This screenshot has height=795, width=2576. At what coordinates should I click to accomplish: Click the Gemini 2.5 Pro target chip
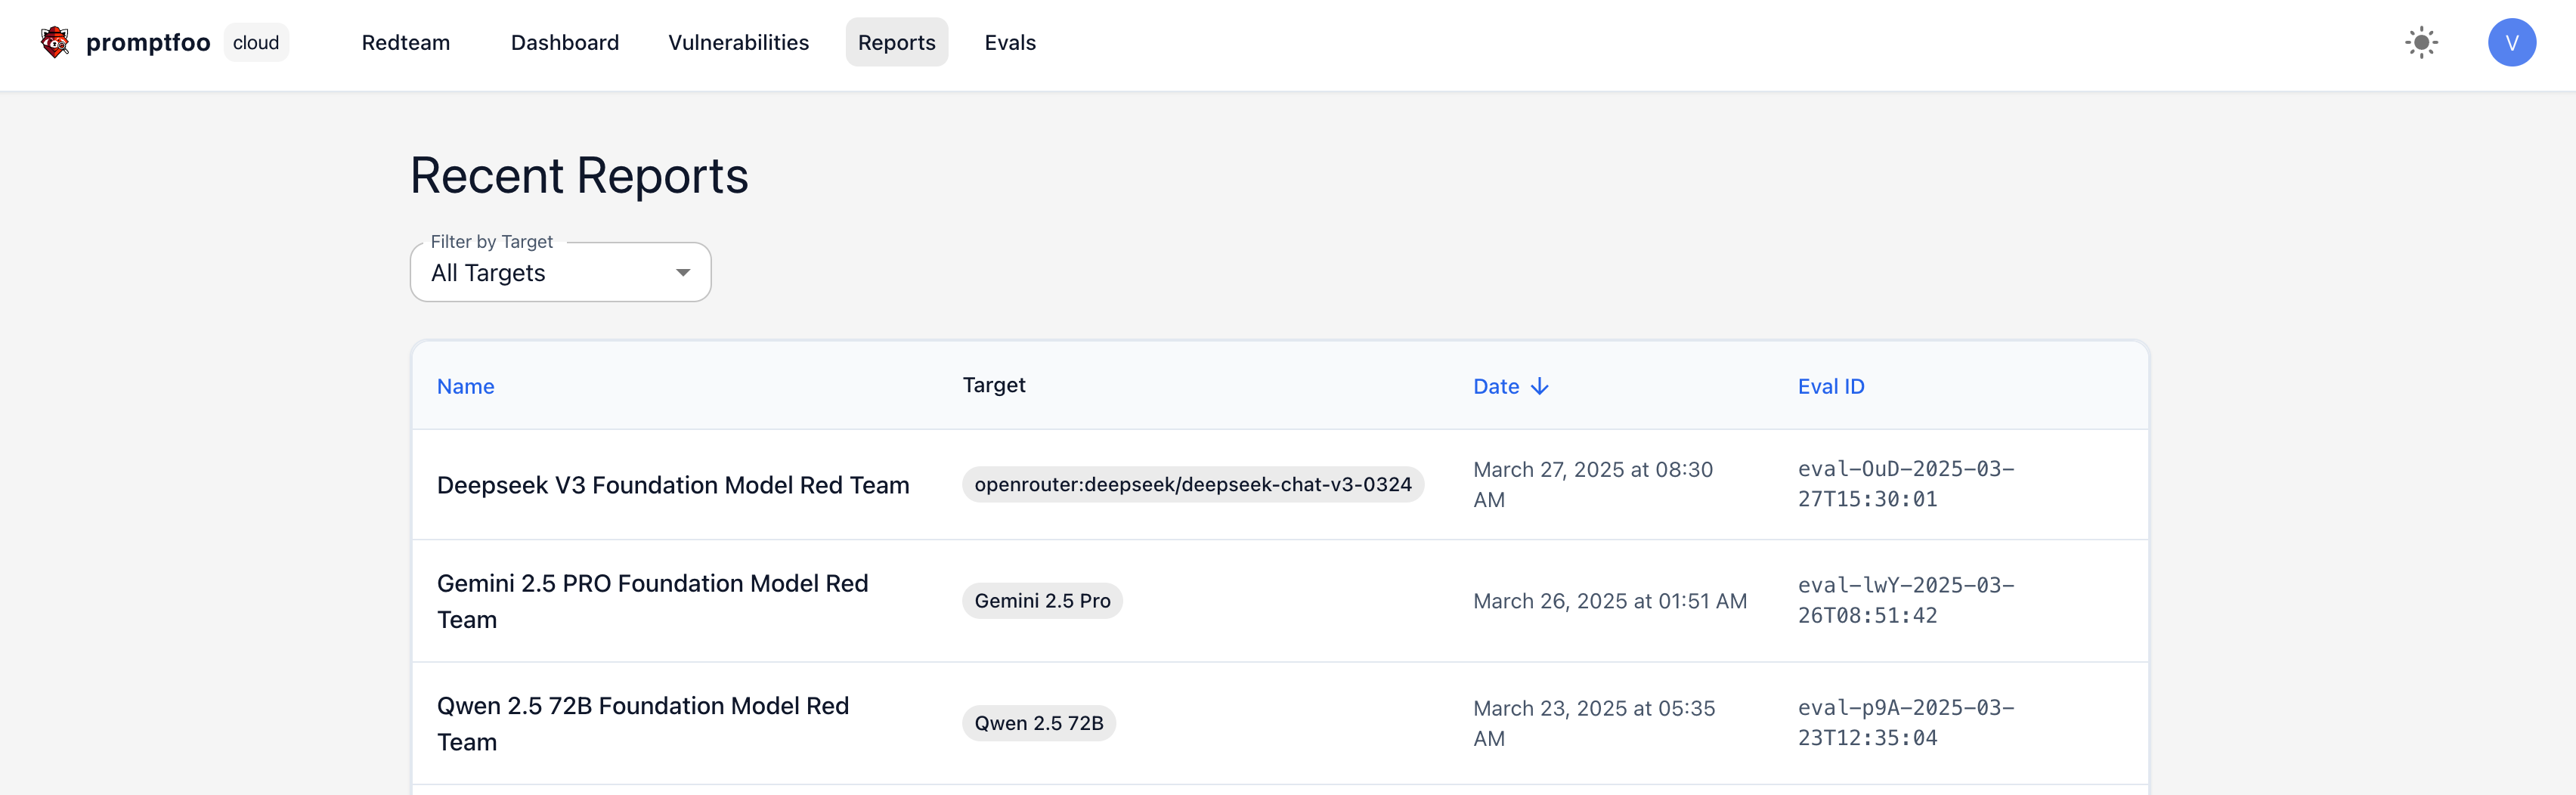coord(1041,601)
